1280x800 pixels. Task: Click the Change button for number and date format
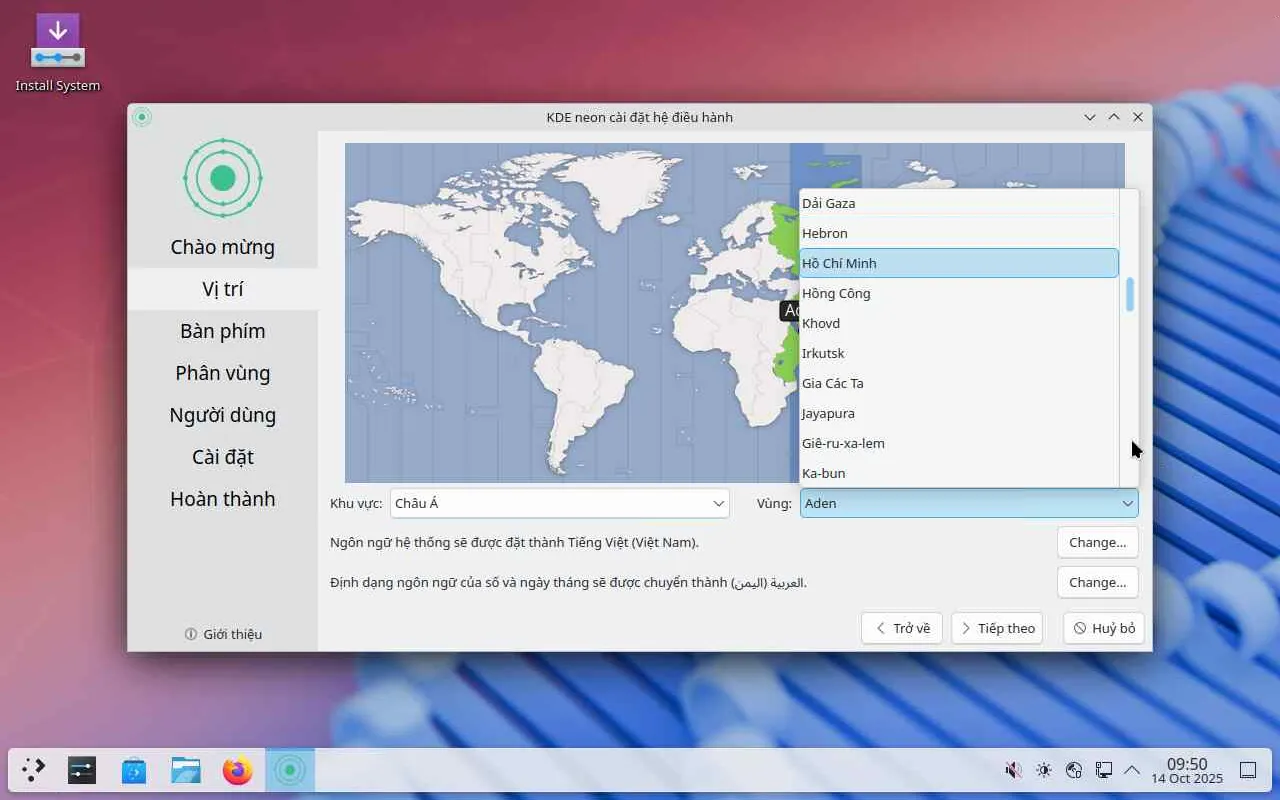click(1097, 582)
